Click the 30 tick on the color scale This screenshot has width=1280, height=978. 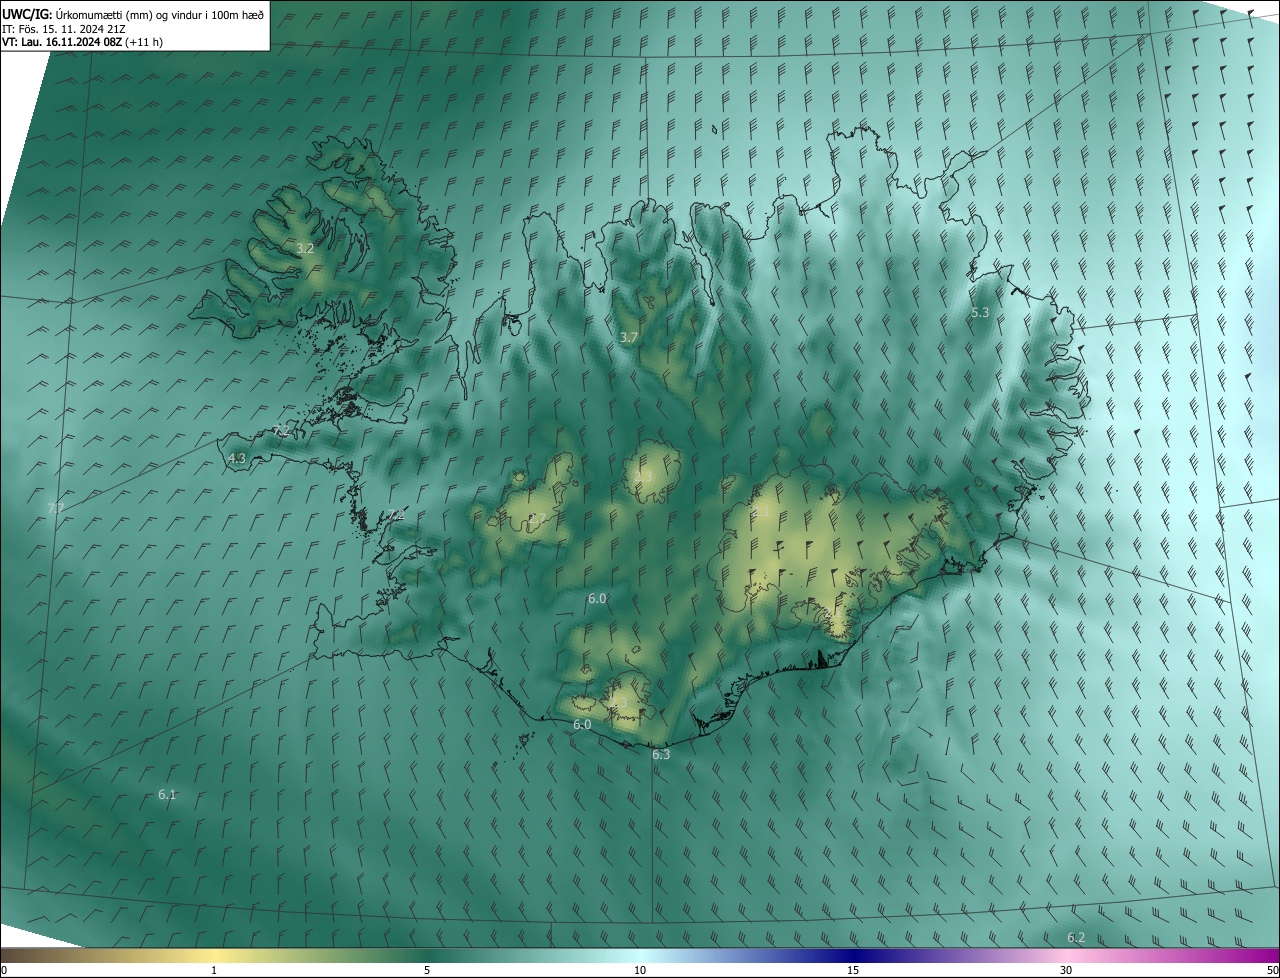click(1066, 971)
